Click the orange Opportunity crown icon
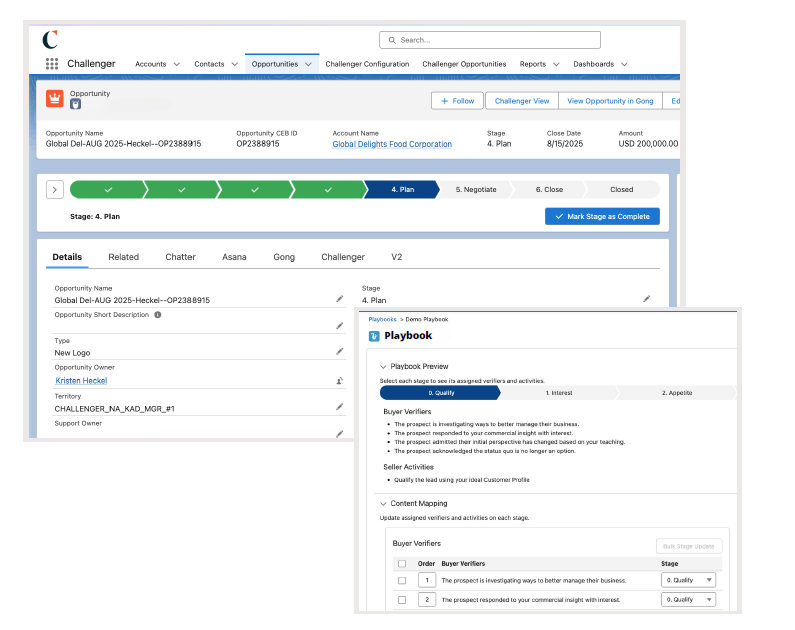 tap(55, 98)
